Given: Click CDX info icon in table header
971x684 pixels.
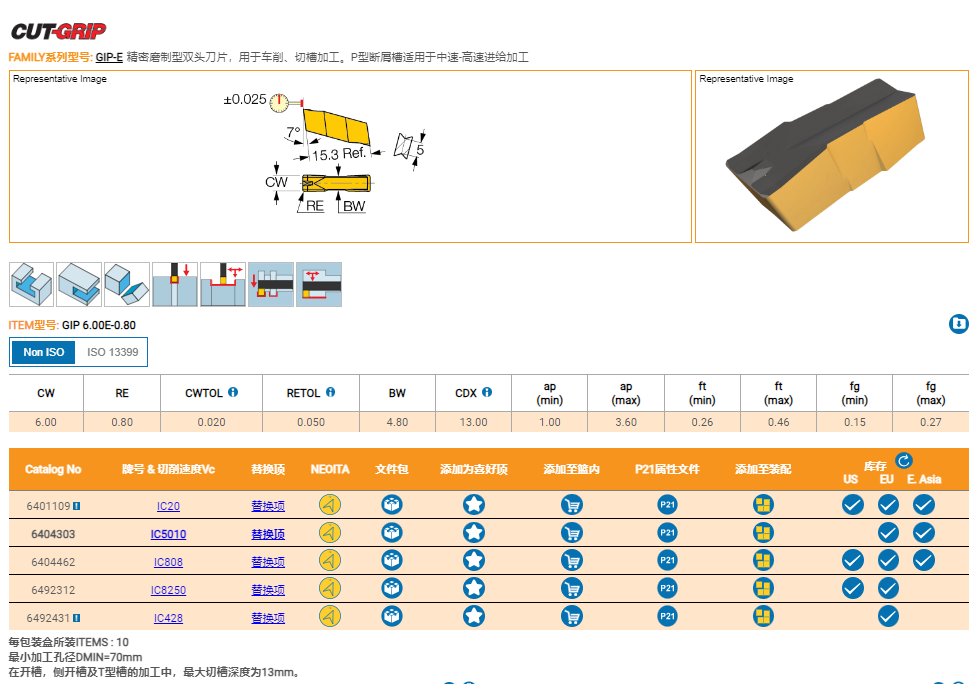Looking at the screenshot, I should pos(487,393).
